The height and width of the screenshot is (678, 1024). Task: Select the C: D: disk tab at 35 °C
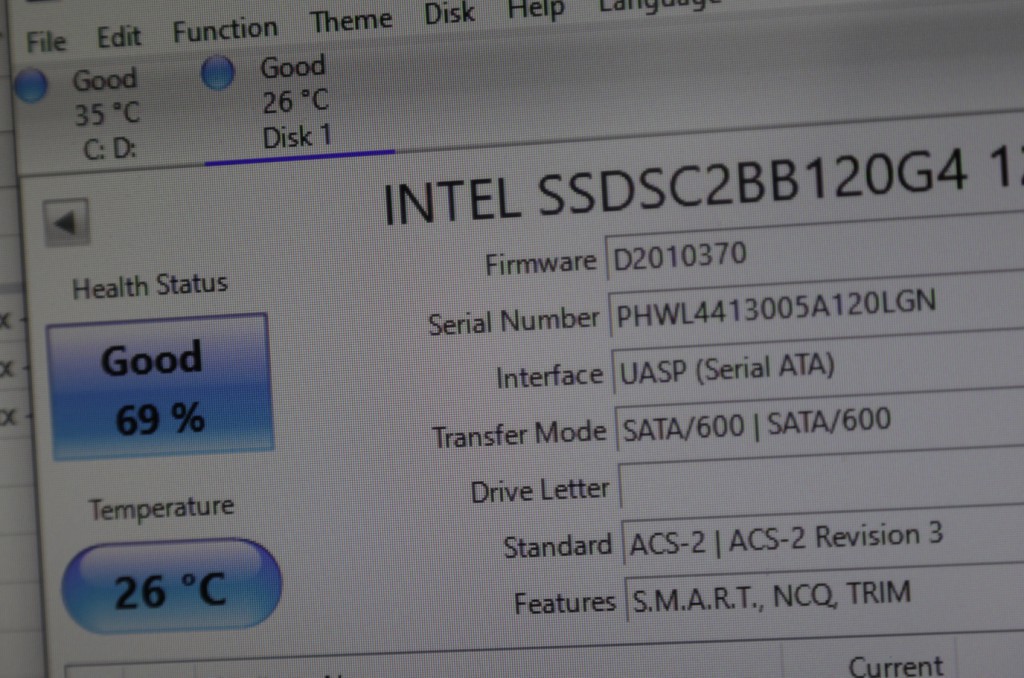[106, 114]
